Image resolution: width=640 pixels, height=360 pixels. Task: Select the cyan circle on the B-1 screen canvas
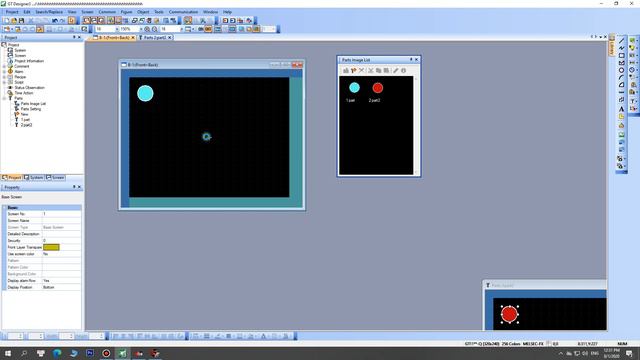145,93
